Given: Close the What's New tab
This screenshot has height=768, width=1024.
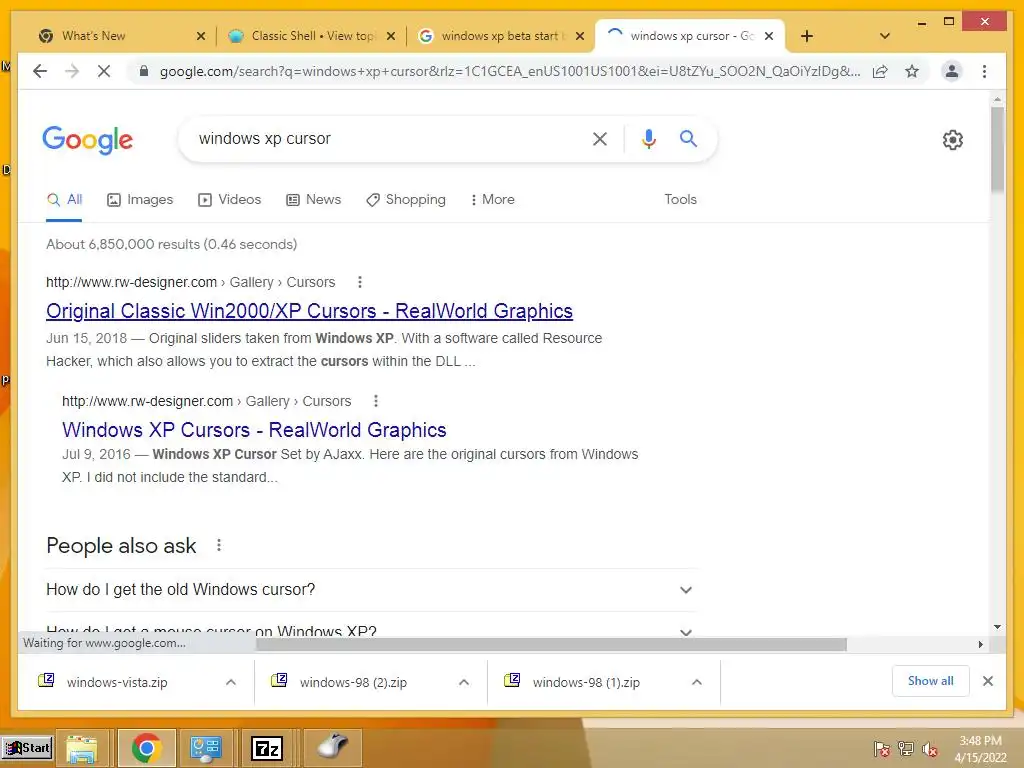Looking at the screenshot, I should [x=201, y=36].
